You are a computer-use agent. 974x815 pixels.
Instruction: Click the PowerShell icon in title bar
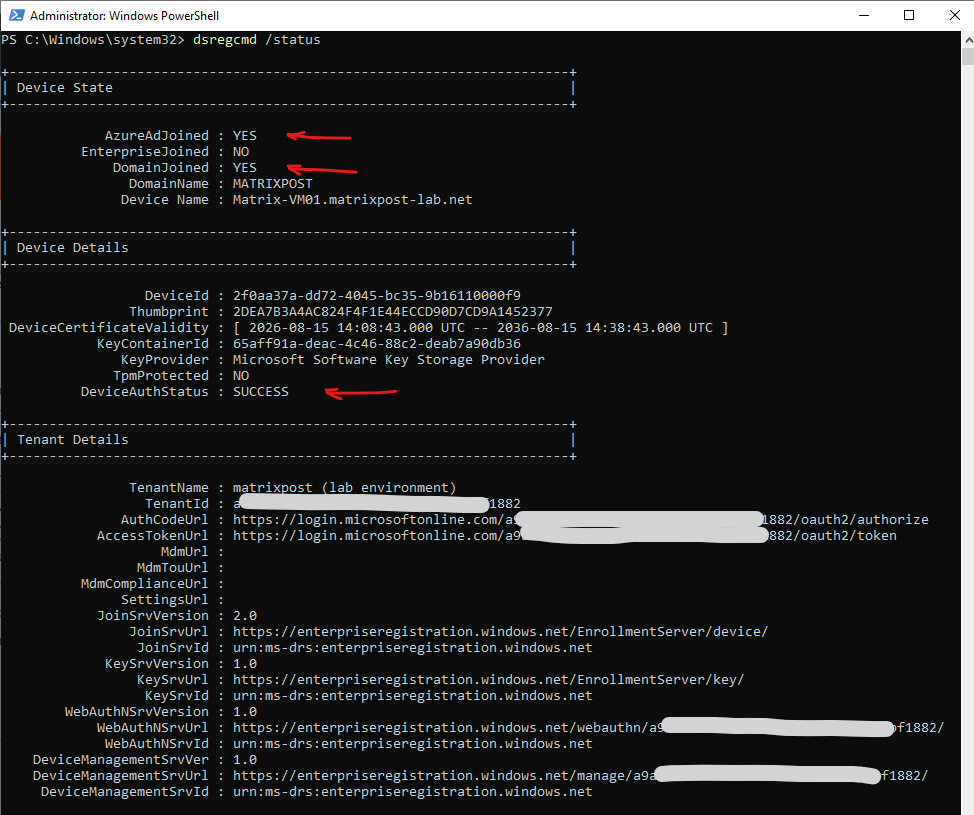pos(16,15)
